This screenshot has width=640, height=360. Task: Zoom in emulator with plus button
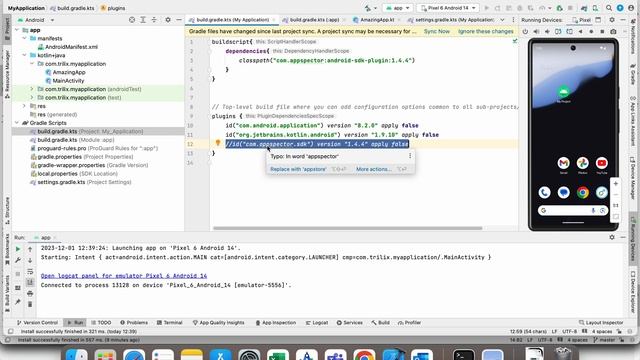tap(616, 184)
